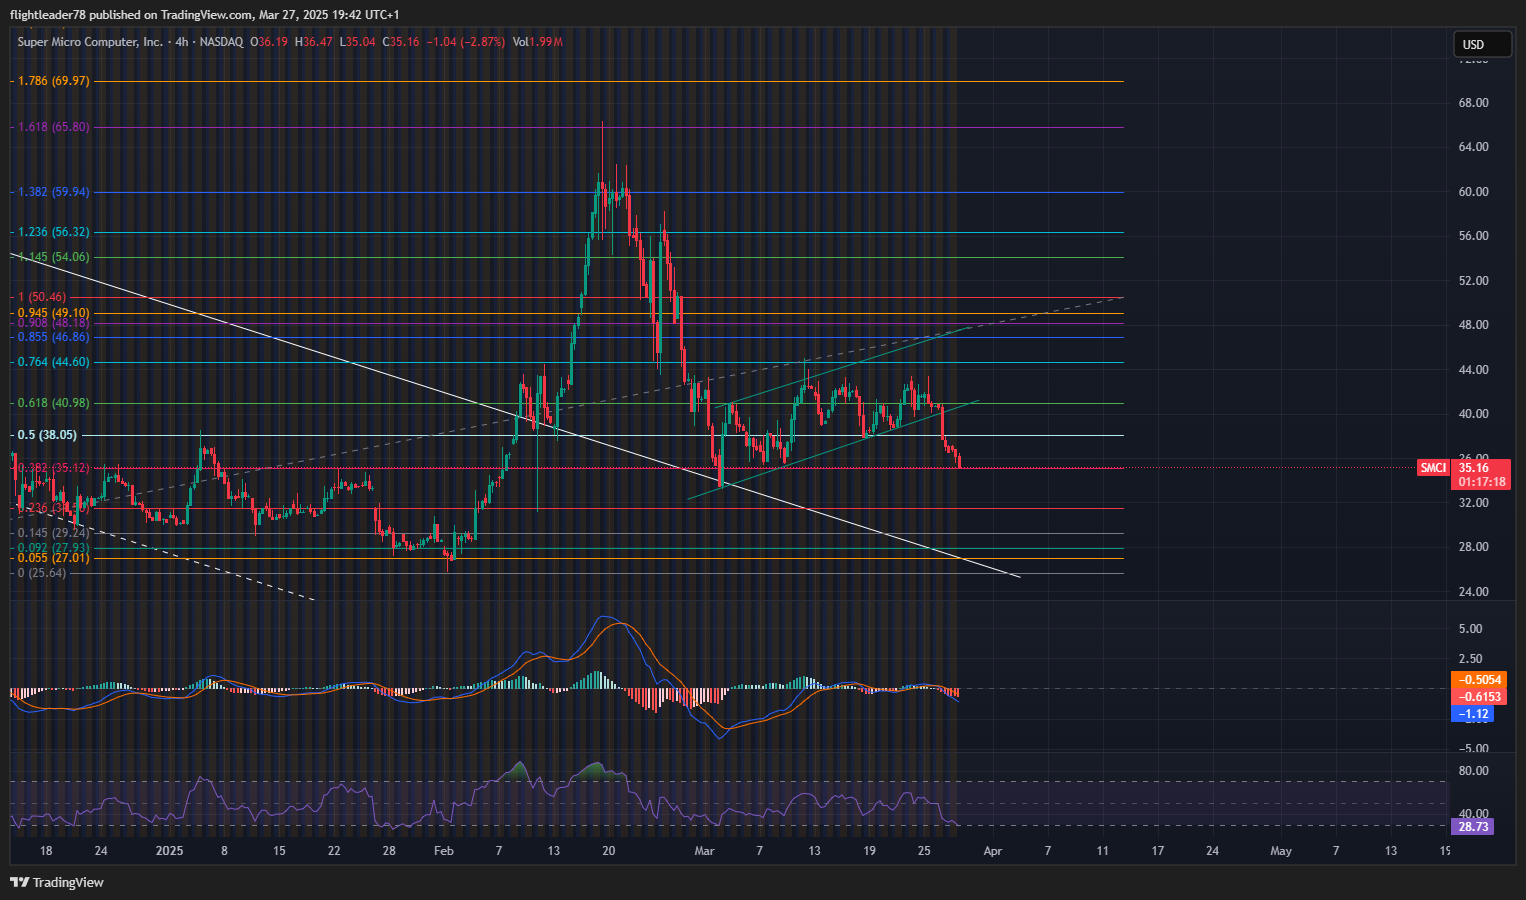Click the 19 date label on time axis
1526x900 pixels.
[x=870, y=851]
